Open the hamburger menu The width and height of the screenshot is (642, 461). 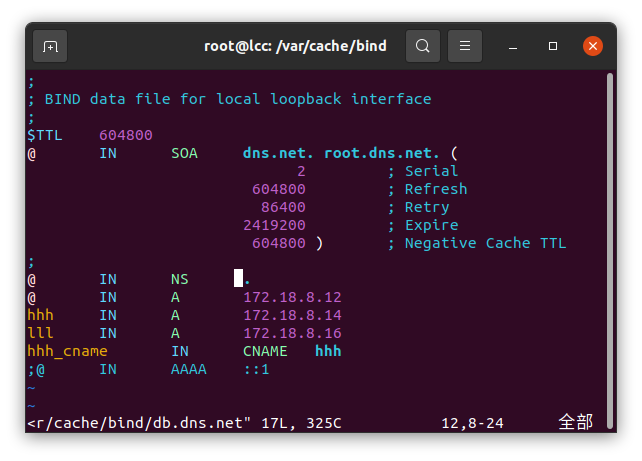(465, 46)
